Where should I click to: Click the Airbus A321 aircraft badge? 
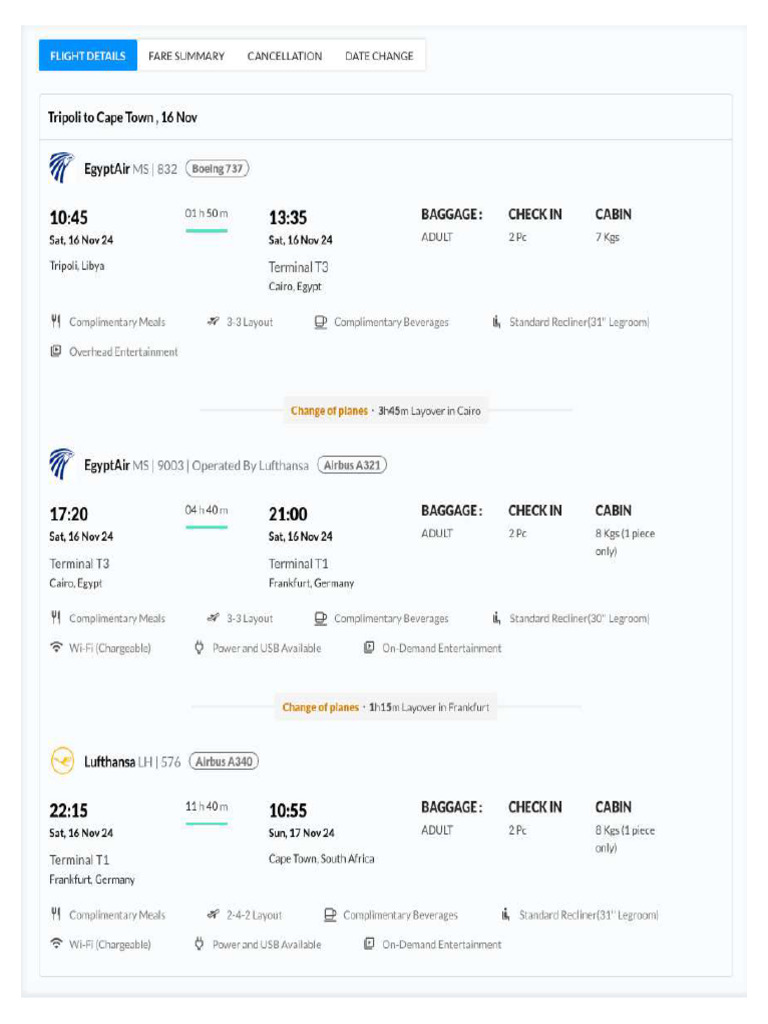tap(351, 465)
